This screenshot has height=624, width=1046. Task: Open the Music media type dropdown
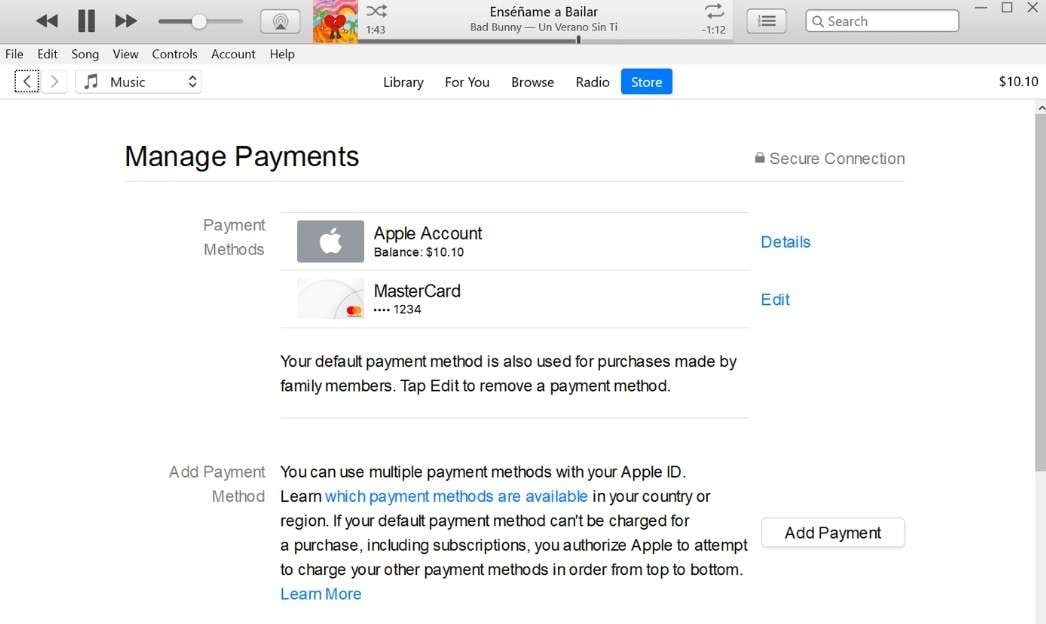click(139, 81)
